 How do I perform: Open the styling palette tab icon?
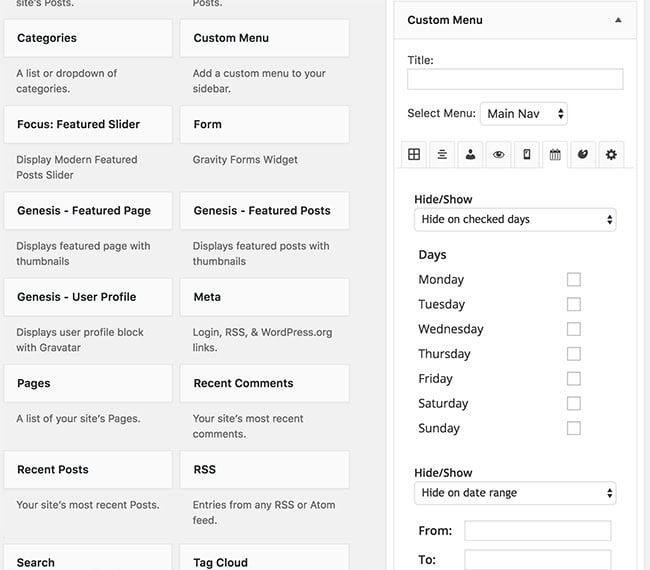click(583, 155)
